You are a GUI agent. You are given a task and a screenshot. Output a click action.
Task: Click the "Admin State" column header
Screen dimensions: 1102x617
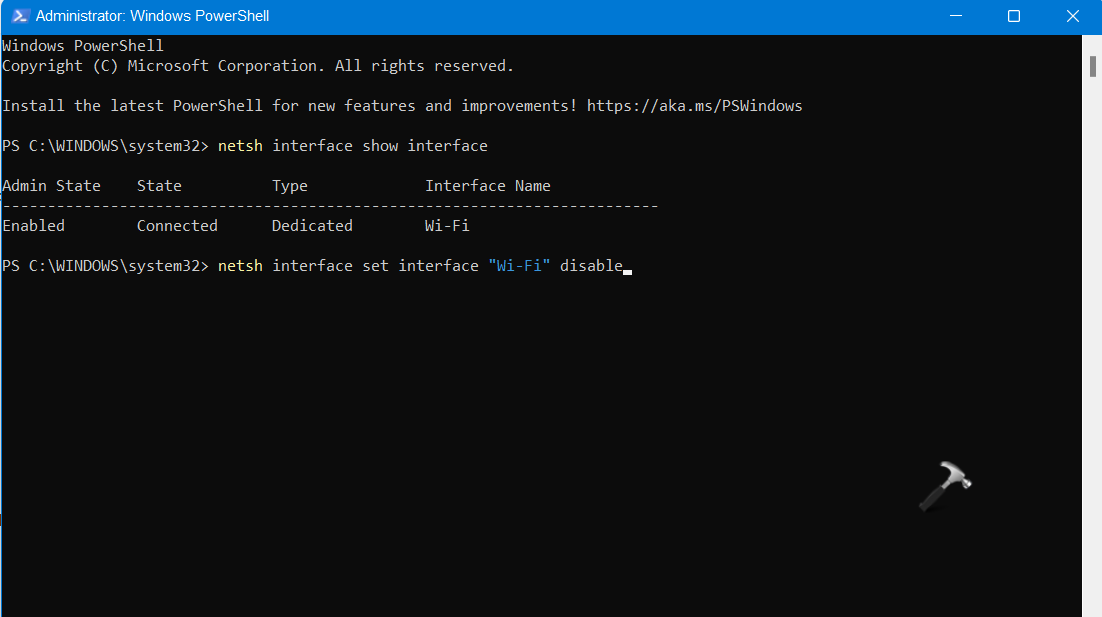pos(51,186)
